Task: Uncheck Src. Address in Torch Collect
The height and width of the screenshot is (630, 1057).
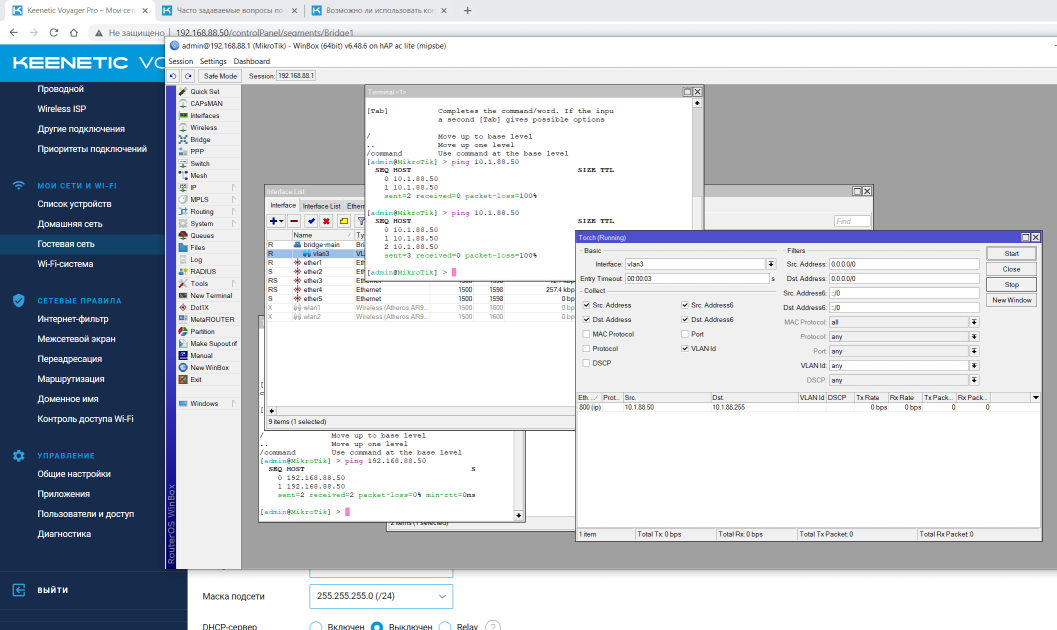Action: pos(586,305)
